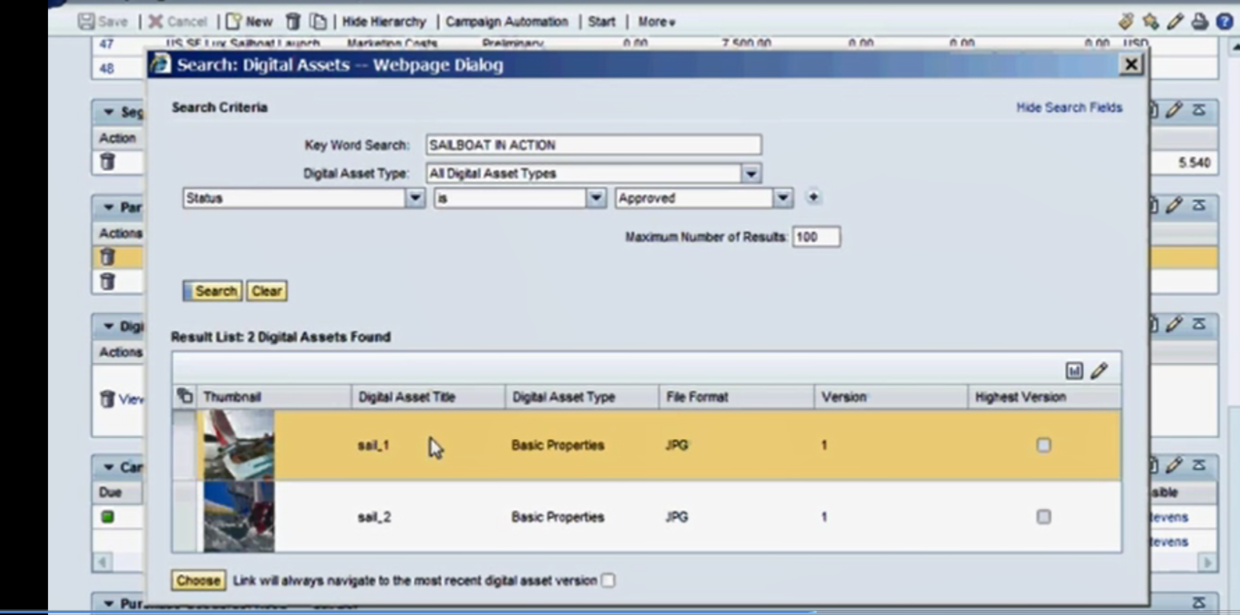Screen dimensions: 1240x615
Task: Click the trash icon in the top toolbar
Action: (293, 21)
